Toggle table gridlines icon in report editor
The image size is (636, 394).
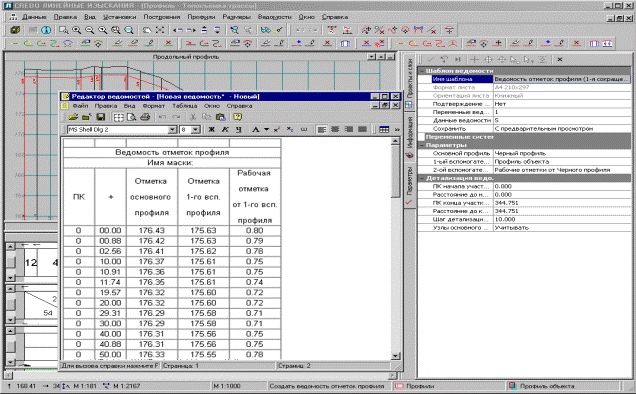[118, 117]
